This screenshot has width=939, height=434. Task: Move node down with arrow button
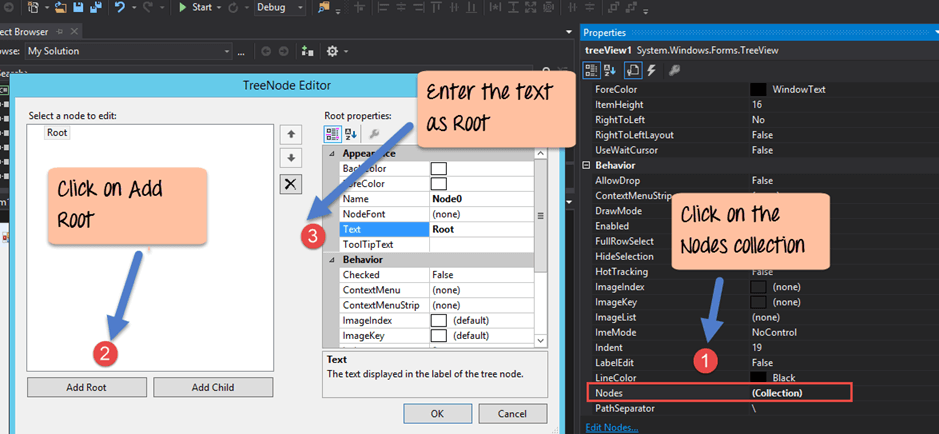pos(290,158)
